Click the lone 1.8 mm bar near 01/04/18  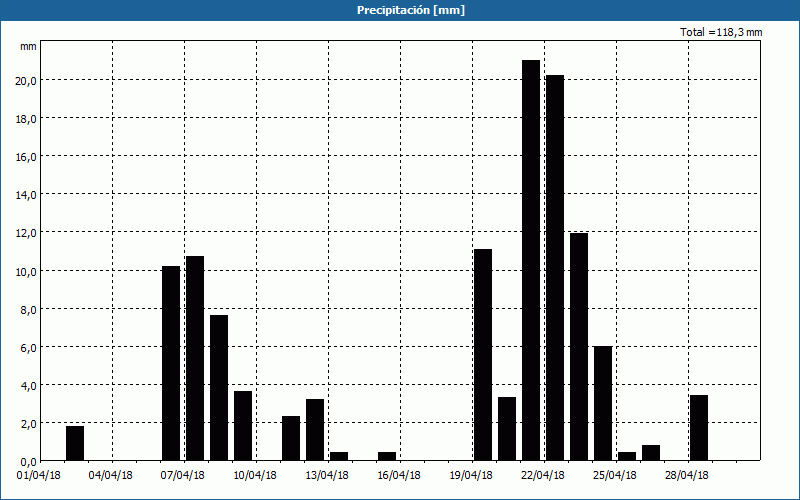point(75,443)
